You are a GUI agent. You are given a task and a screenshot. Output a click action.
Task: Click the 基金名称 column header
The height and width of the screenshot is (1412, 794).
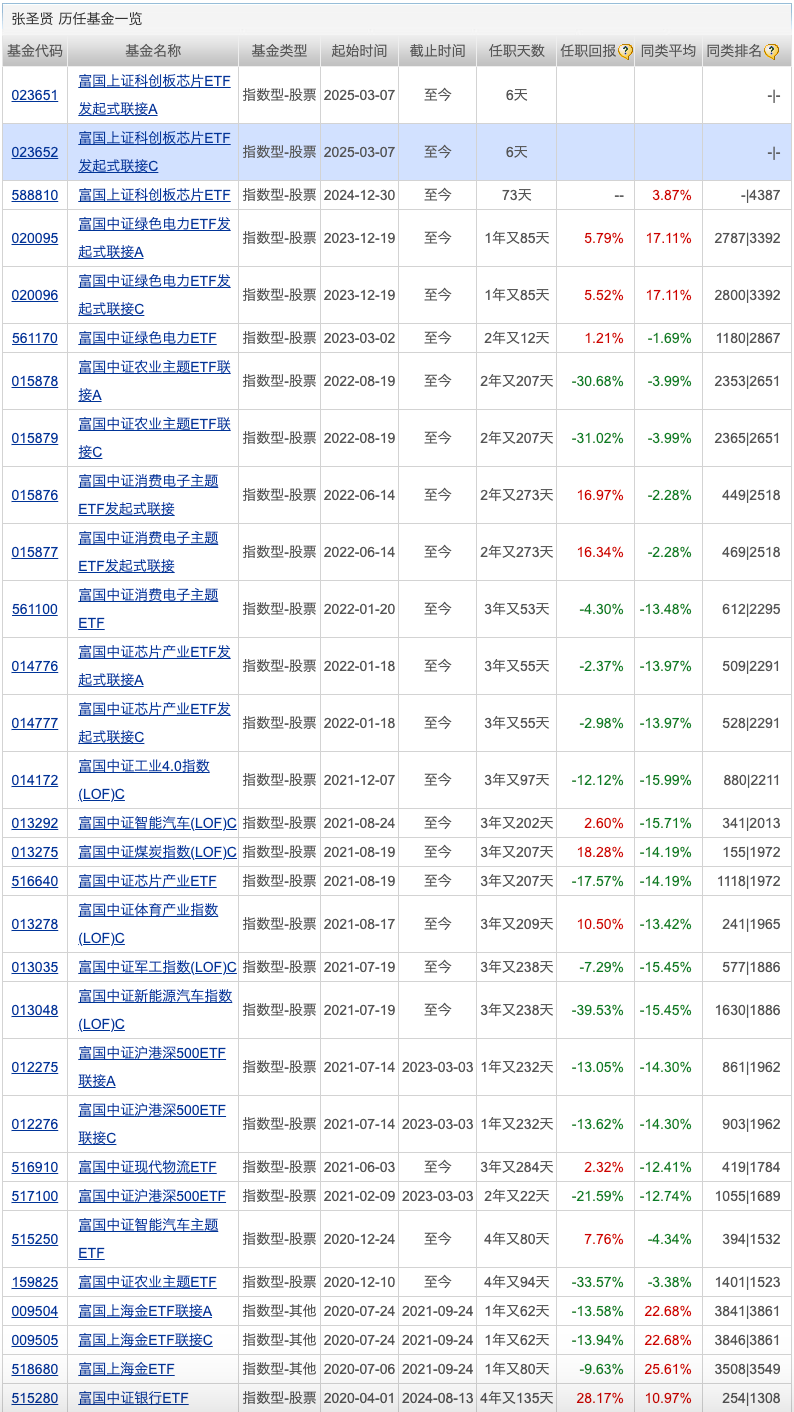tap(153, 51)
